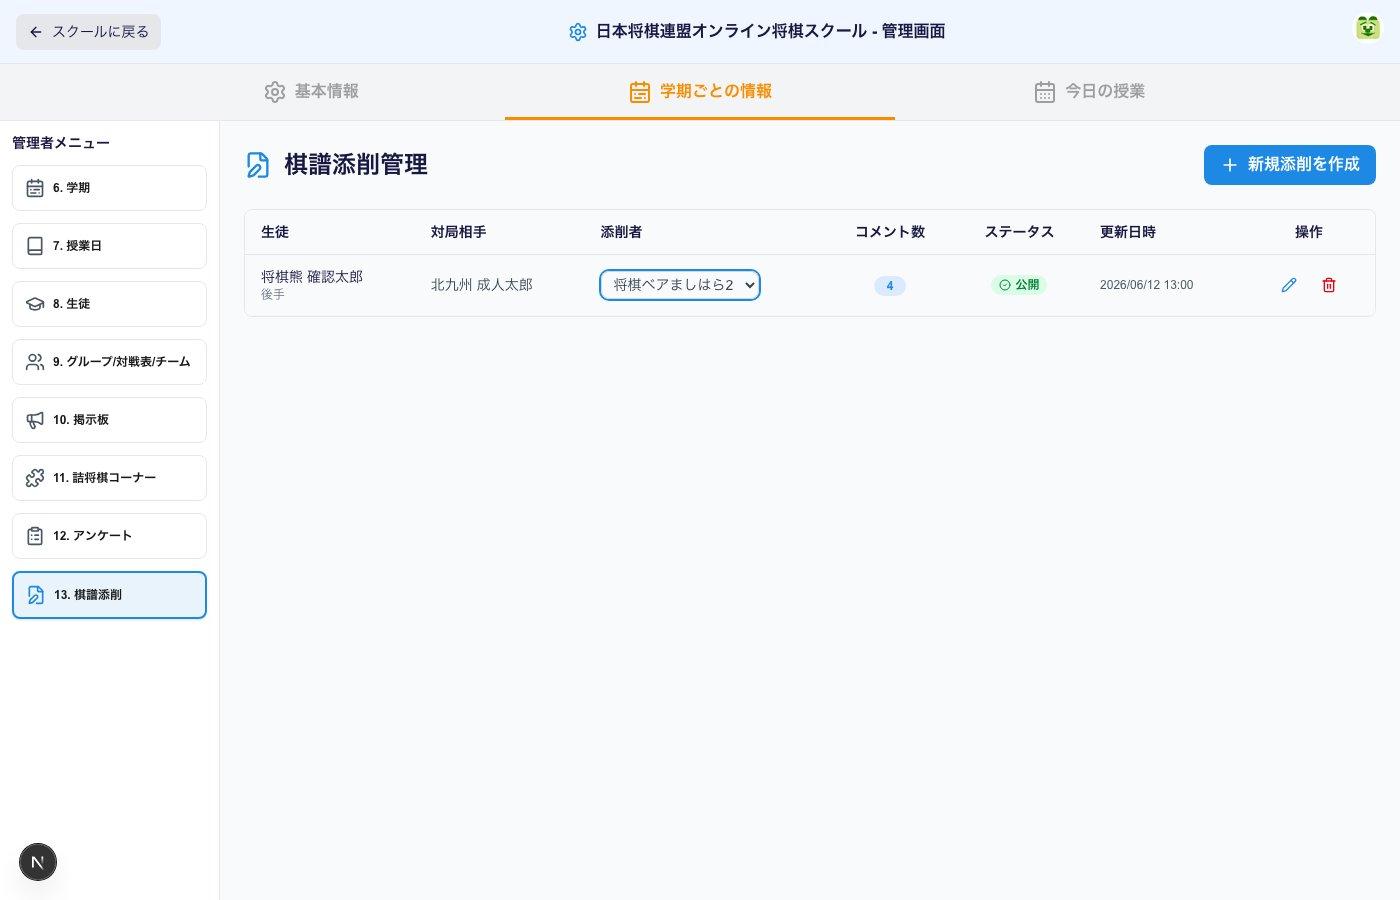Open menu item 7. 授業日
This screenshot has height=900, width=1400.
[109, 246]
